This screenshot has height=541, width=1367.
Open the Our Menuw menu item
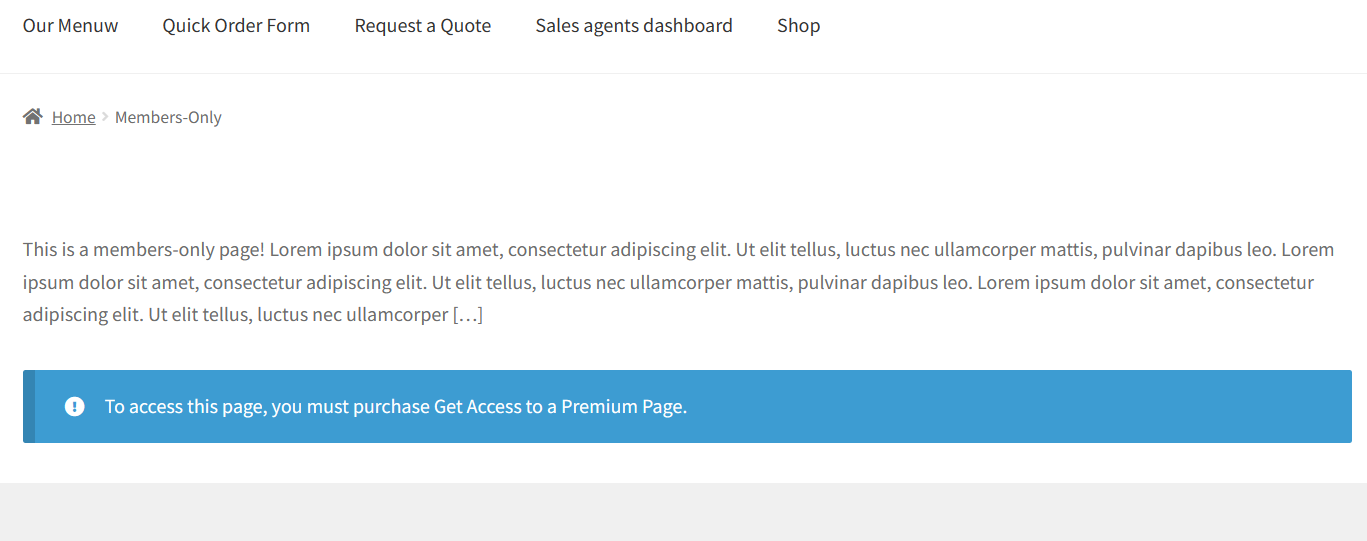(70, 26)
